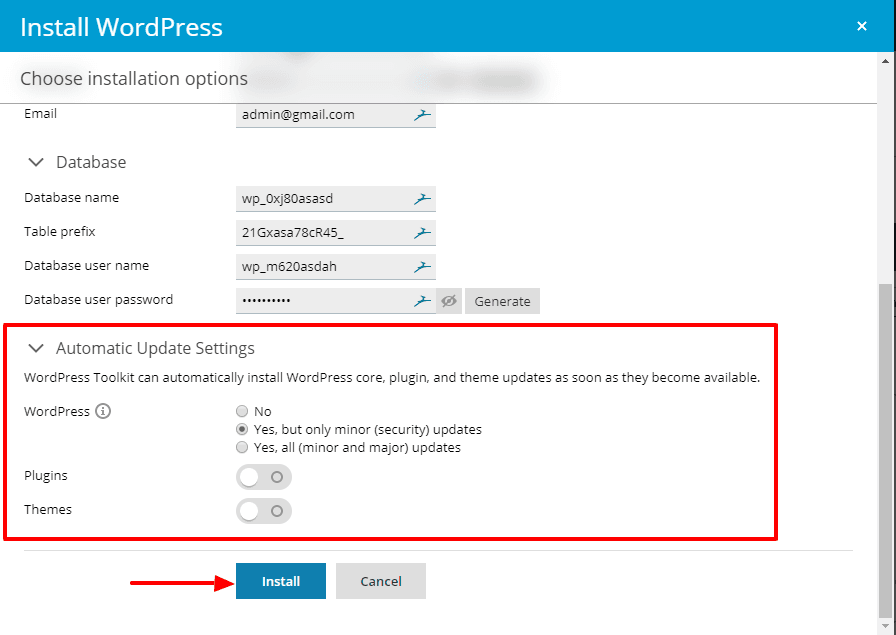Click the 'Plugins' label

(x=46, y=476)
